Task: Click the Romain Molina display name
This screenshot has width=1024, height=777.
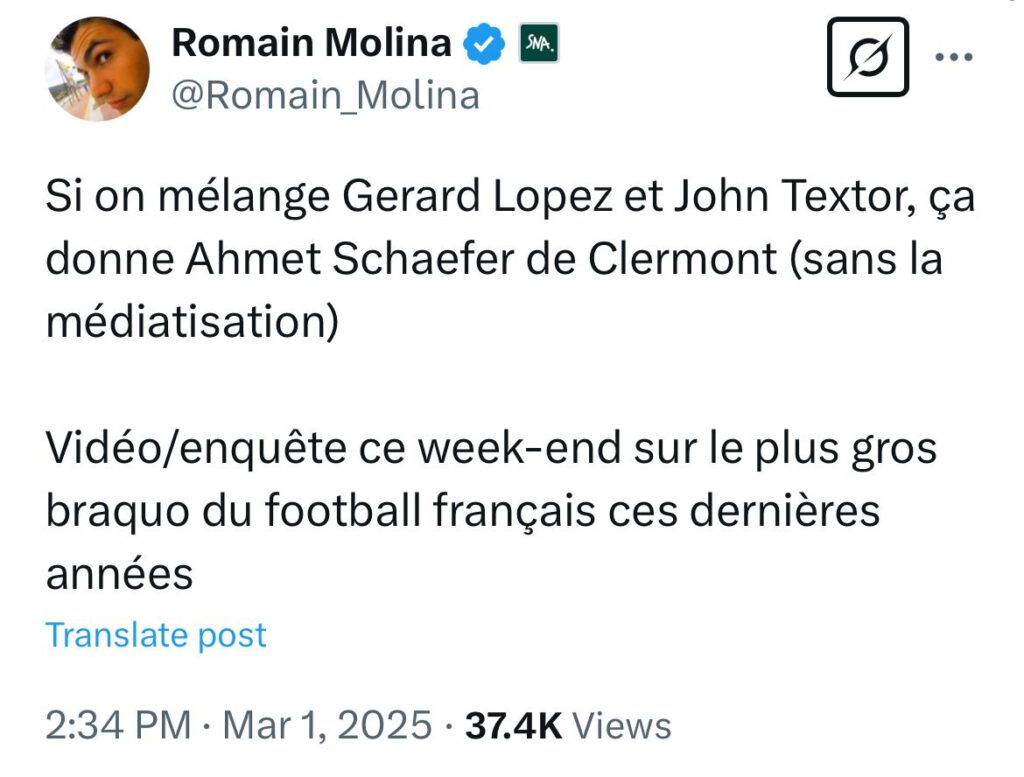Action: pos(311,43)
